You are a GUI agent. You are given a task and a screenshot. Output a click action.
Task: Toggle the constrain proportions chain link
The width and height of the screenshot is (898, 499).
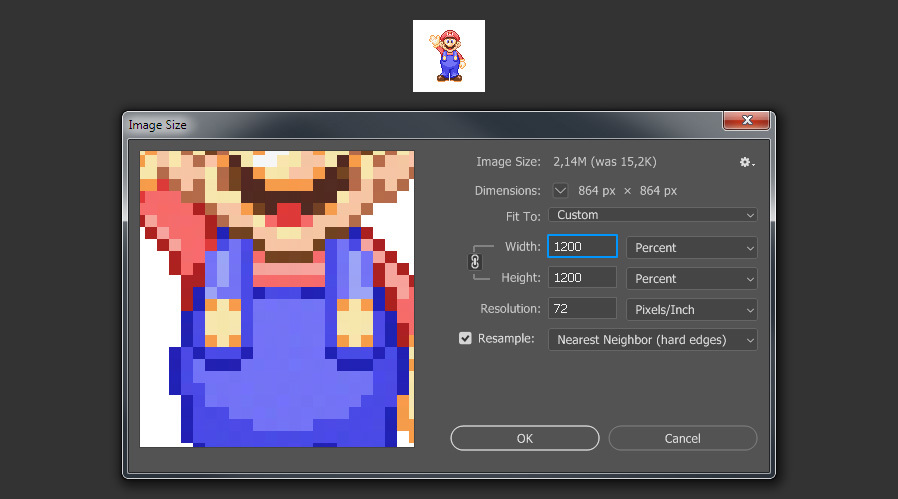pyautogui.click(x=475, y=262)
